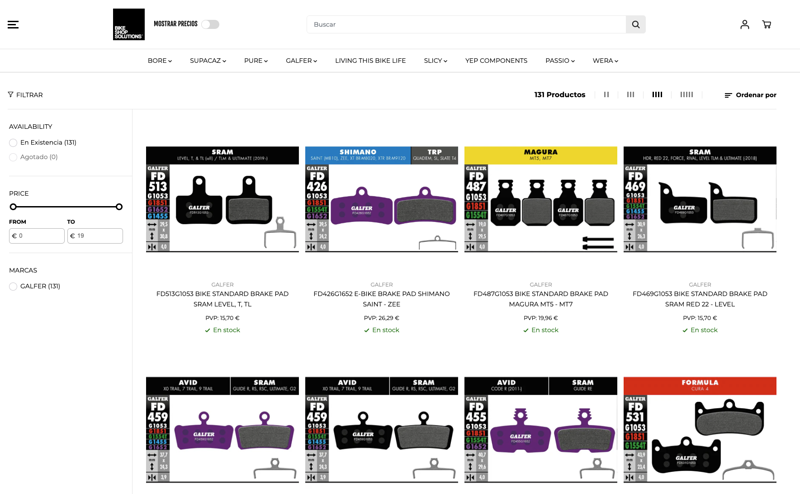The height and width of the screenshot is (494, 800).
Task: Open the user account icon
Action: coord(744,24)
